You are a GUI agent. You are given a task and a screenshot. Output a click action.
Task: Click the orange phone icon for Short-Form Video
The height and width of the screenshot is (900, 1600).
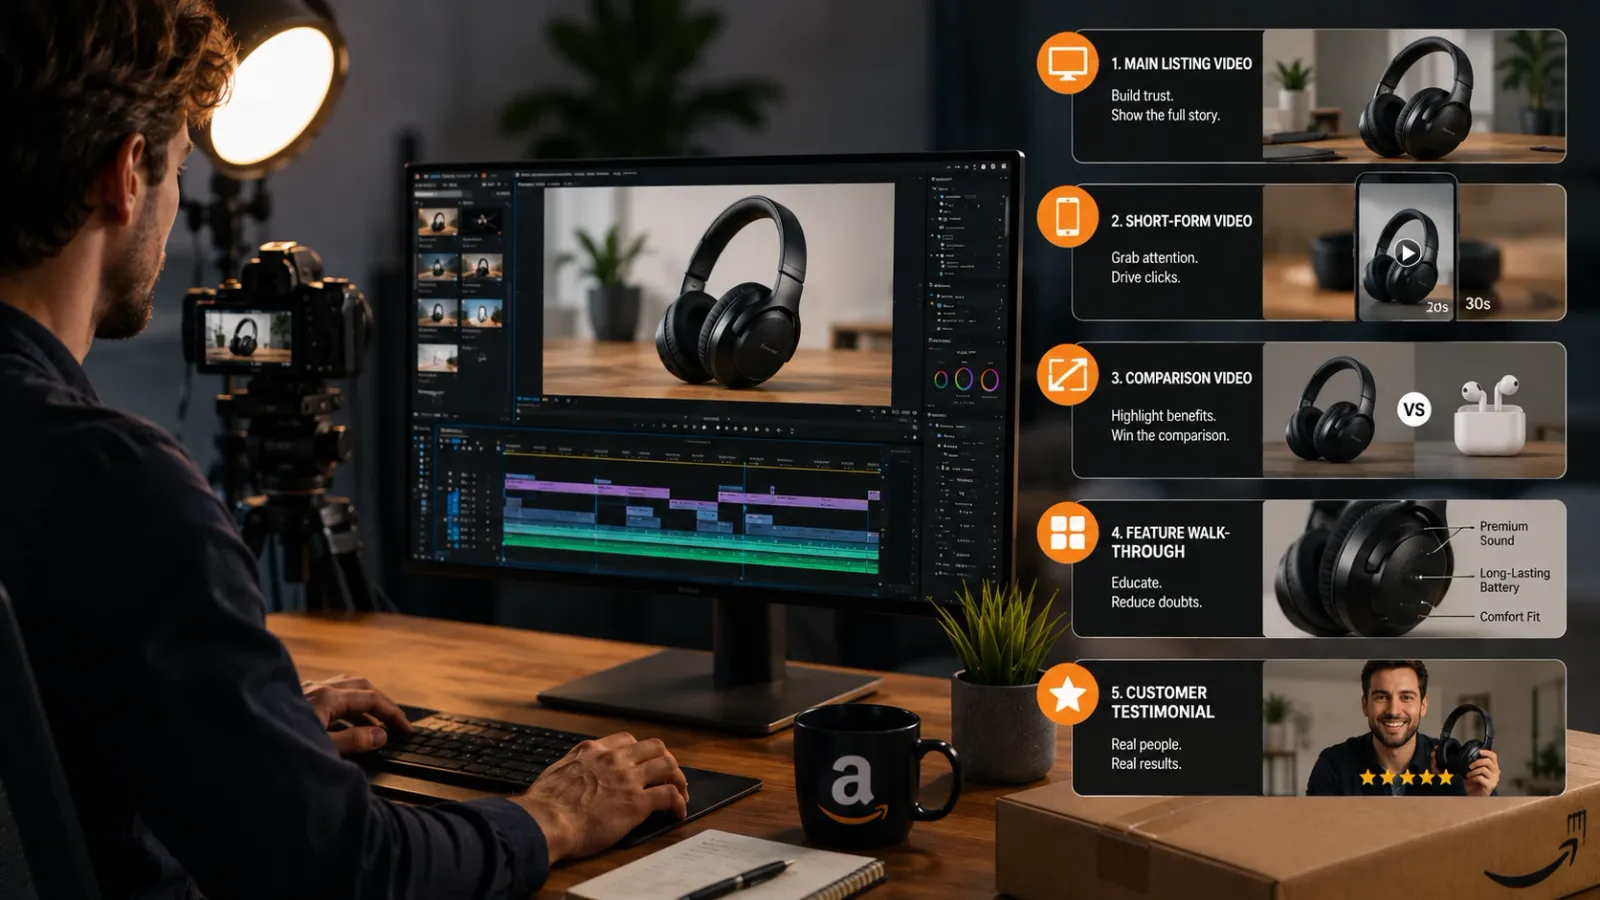[x=1067, y=216]
